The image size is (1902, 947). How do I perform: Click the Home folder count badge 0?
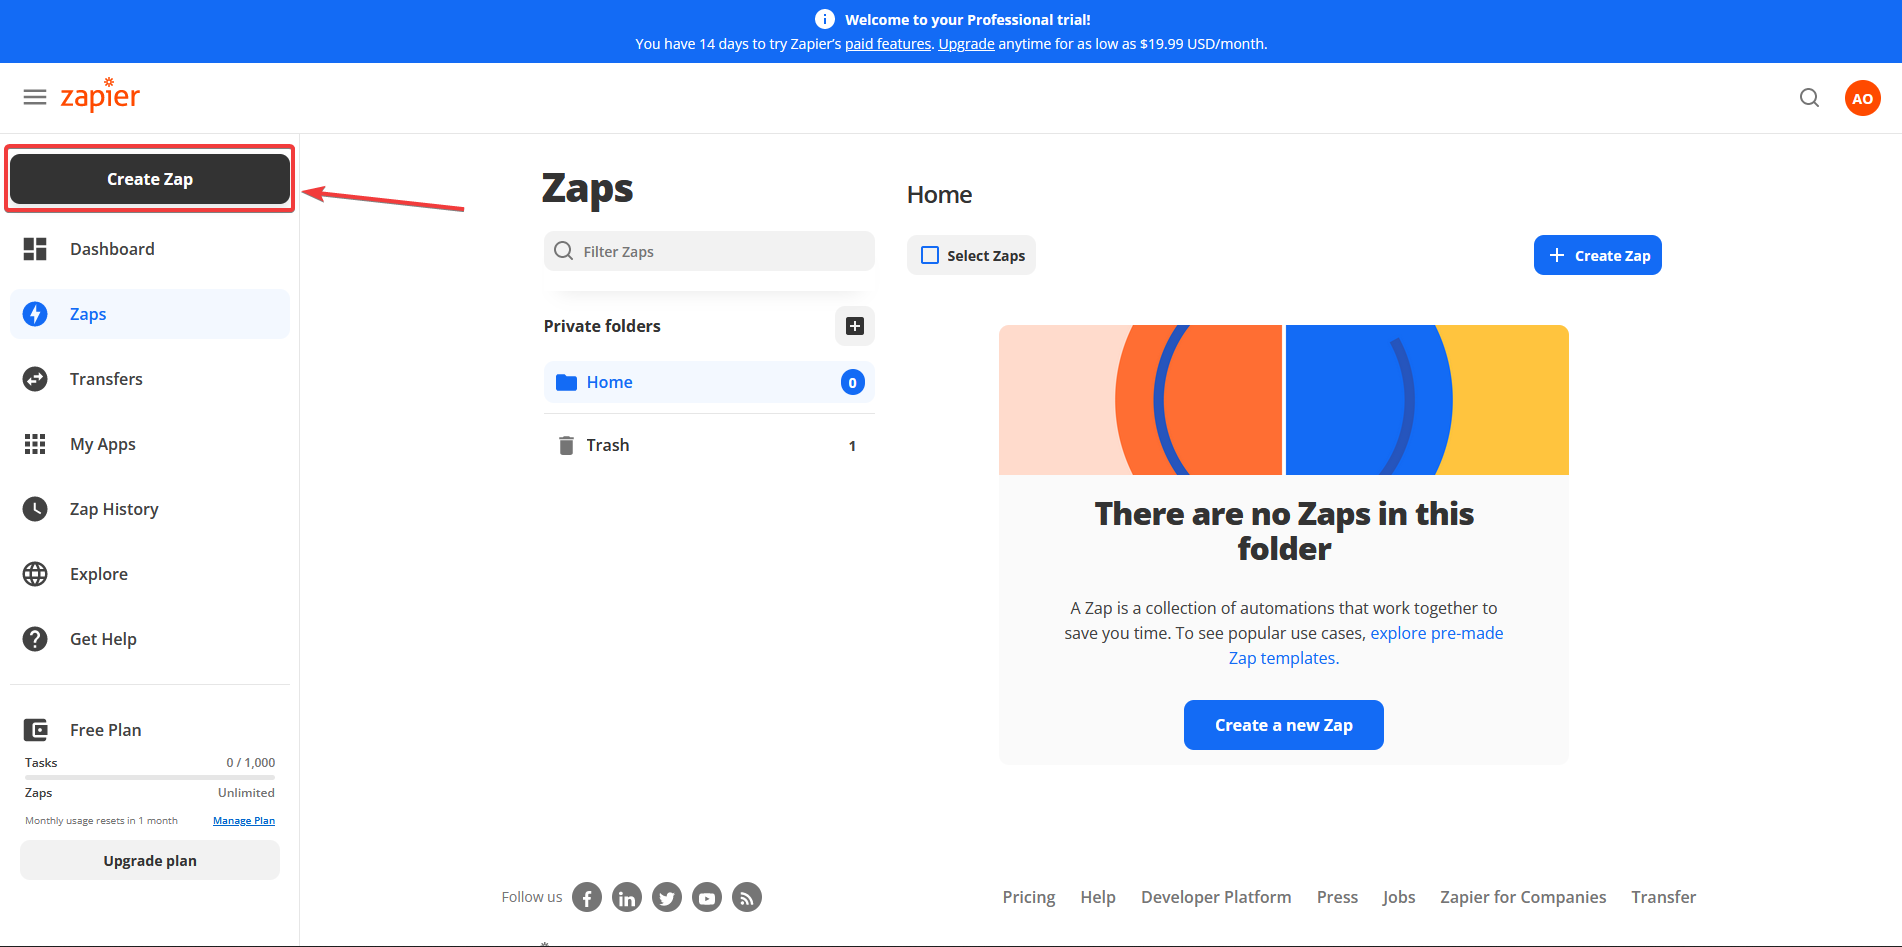point(852,382)
